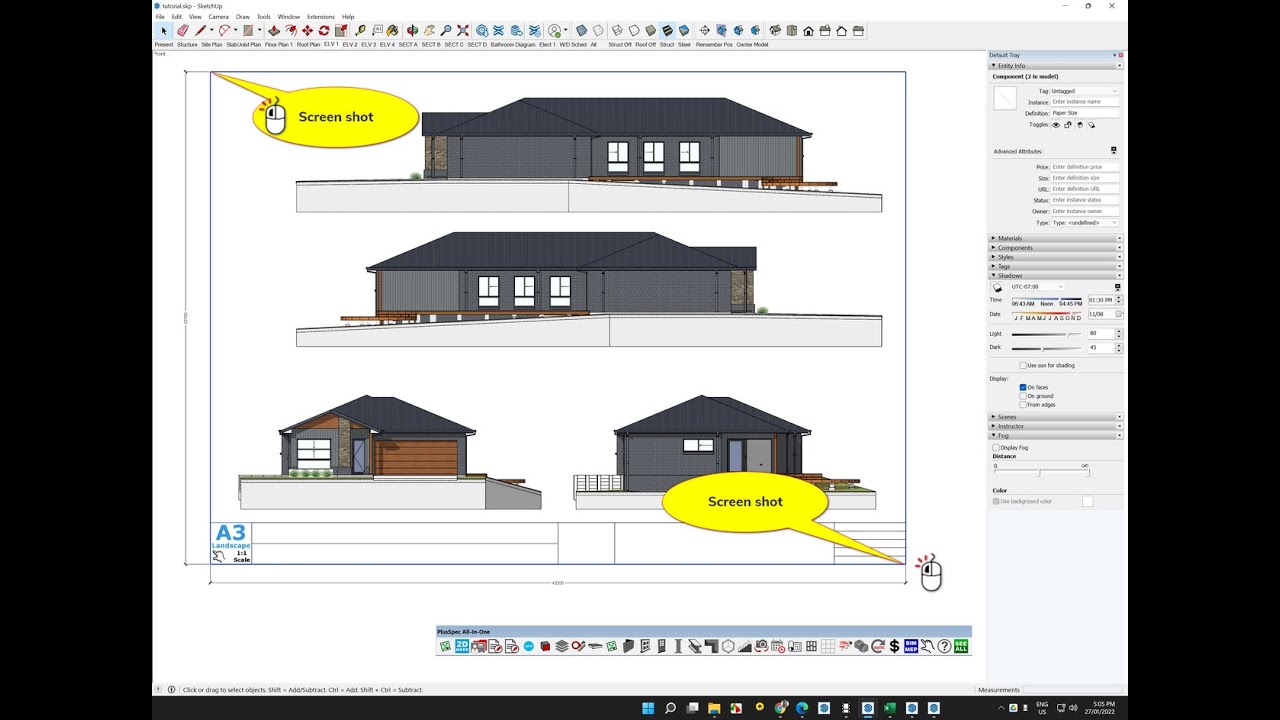This screenshot has width=1280, height=720.
Task: Check On ground display option
Action: click(x=1022, y=396)
